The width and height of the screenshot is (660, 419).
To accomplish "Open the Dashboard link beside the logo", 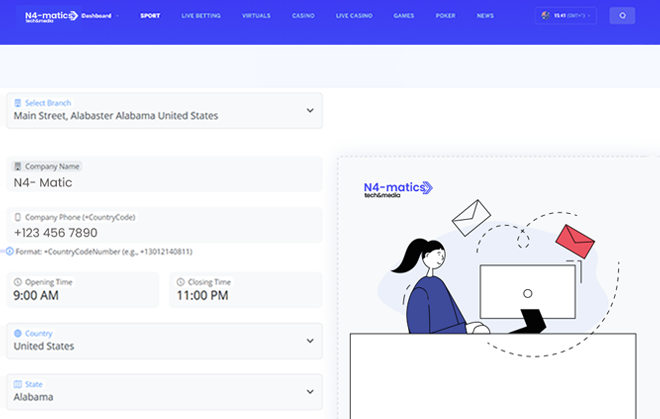I will point(97,16).
